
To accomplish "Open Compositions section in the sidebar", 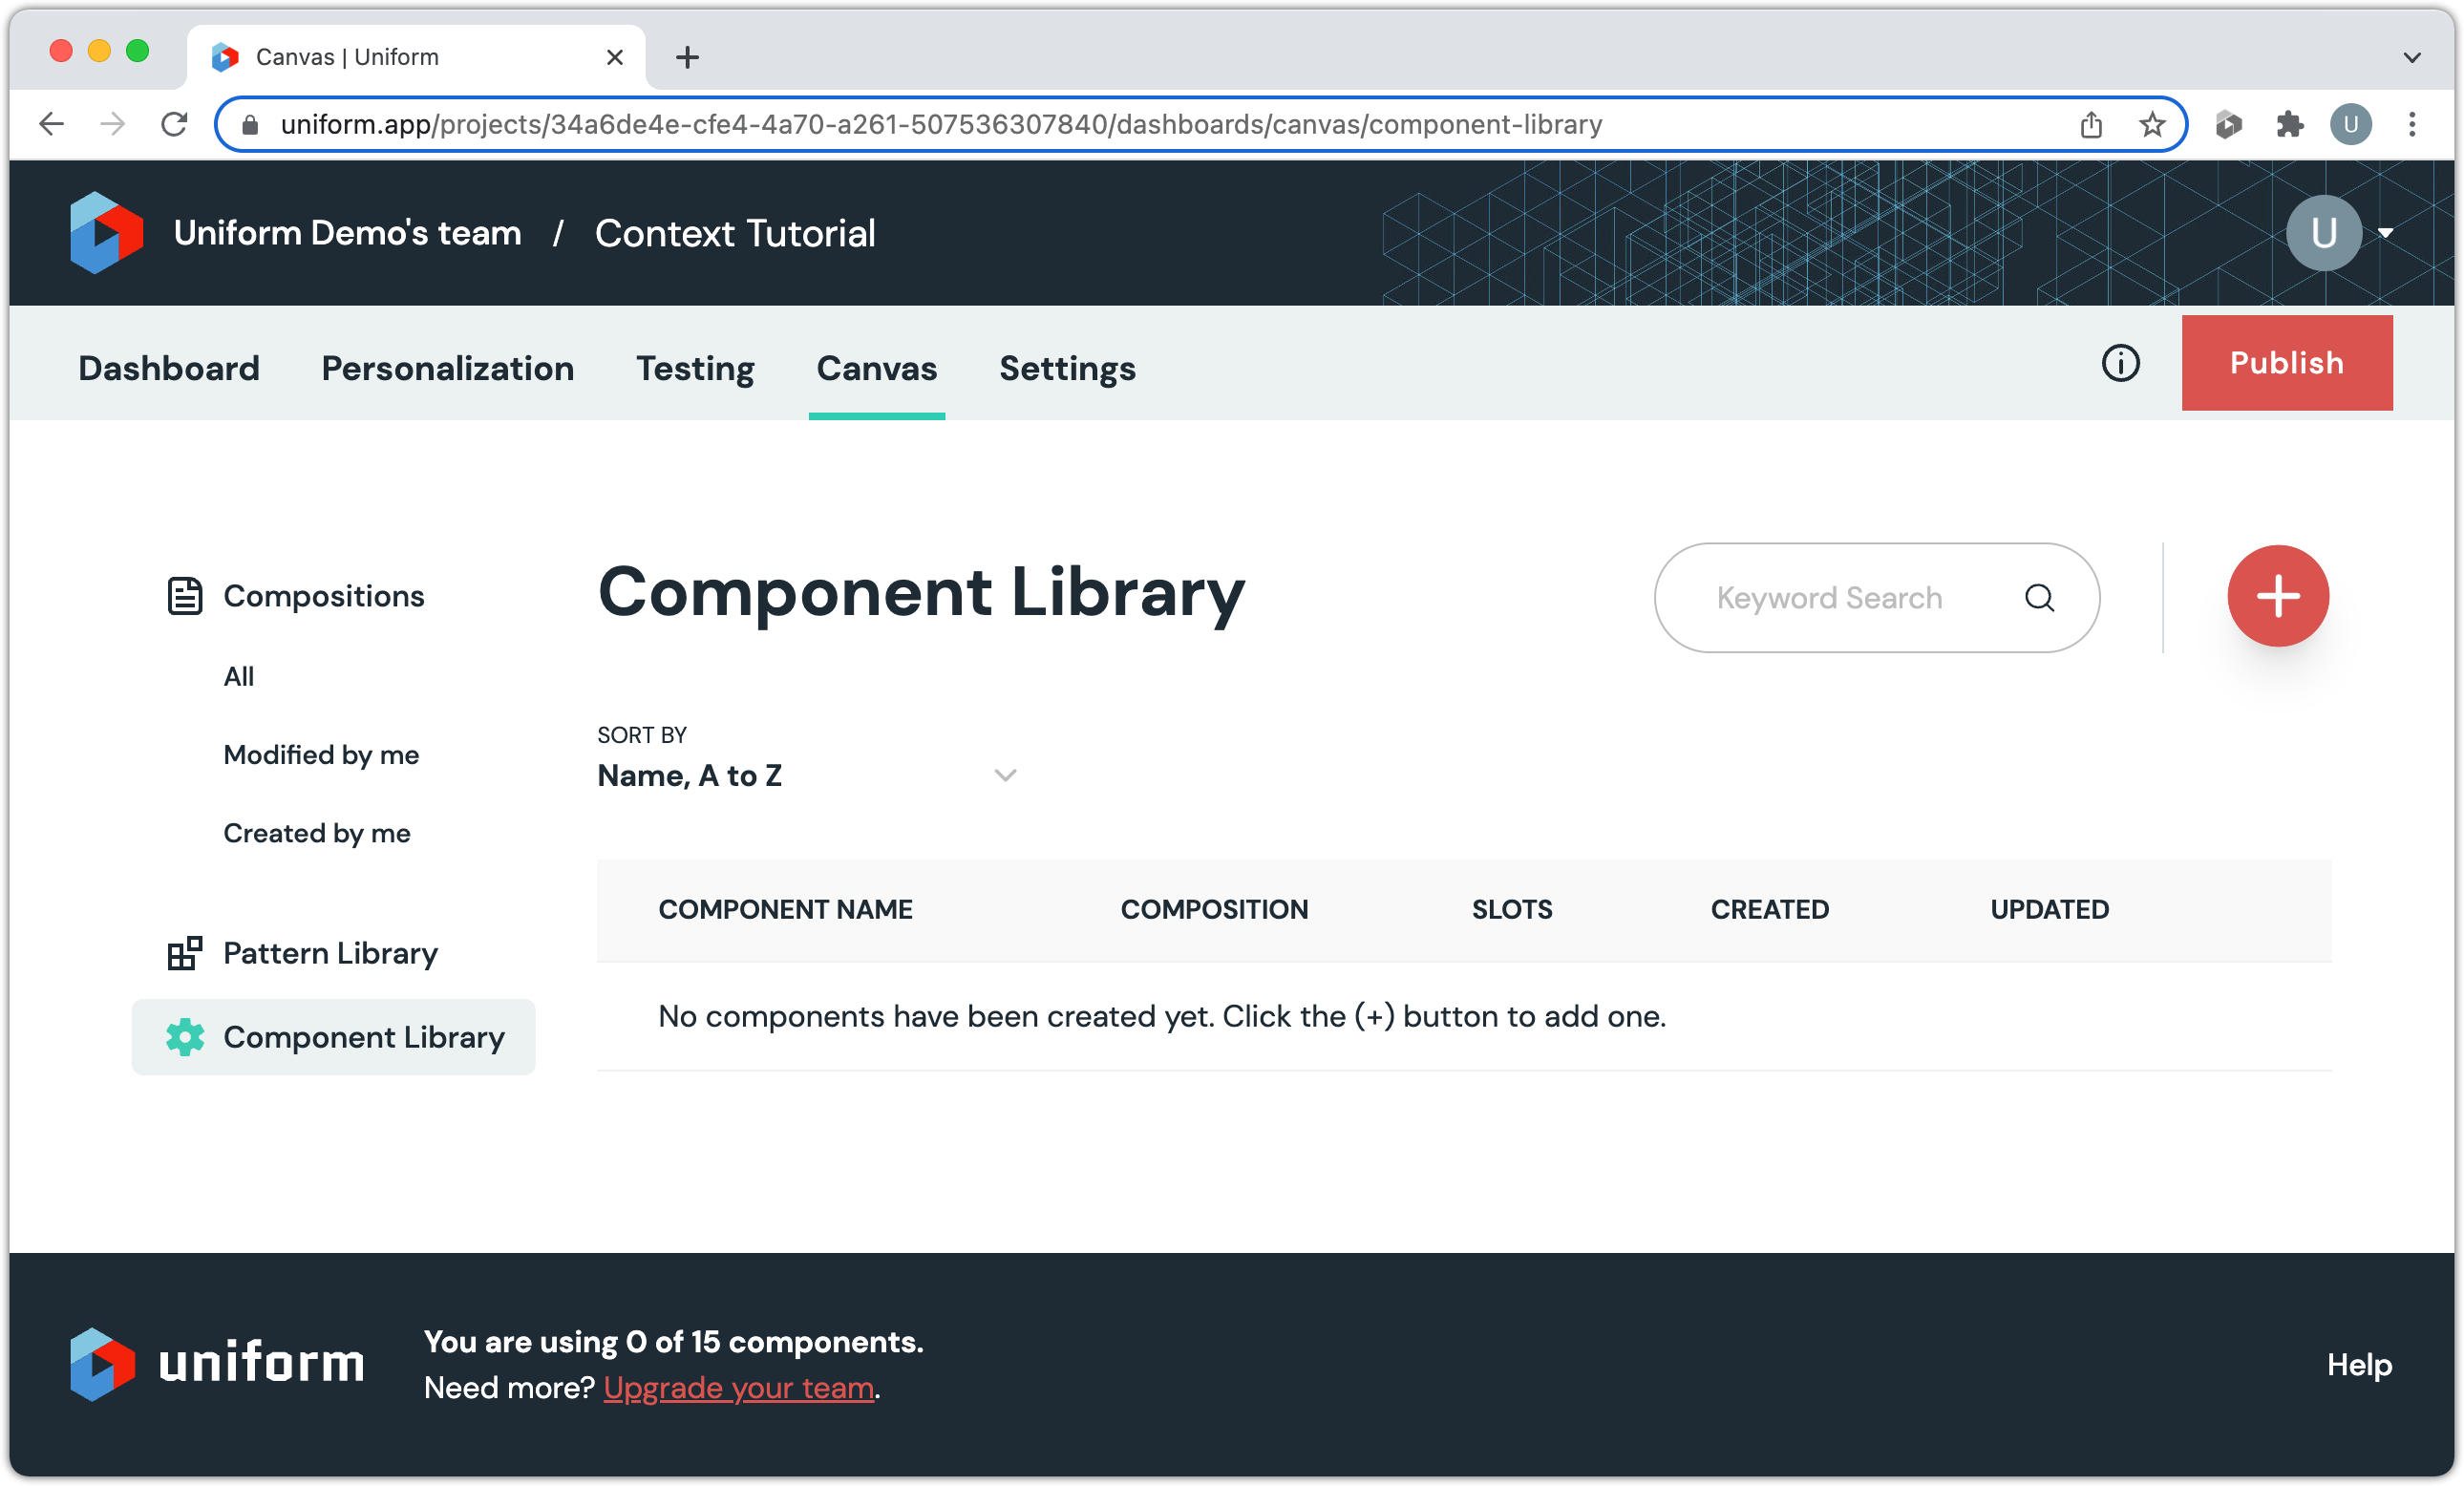I will click(323, 596).
